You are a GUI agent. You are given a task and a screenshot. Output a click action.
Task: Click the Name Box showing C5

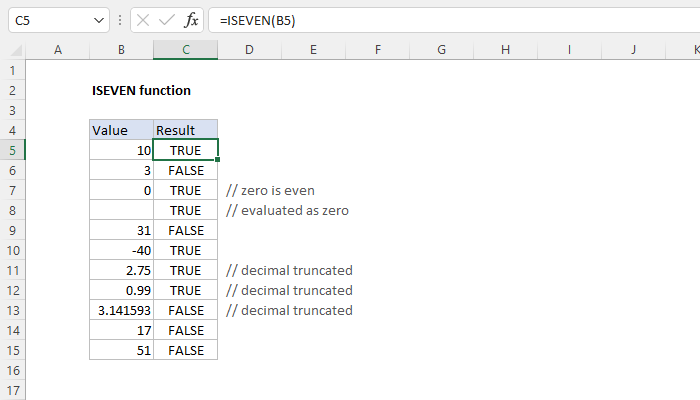[x=59, y=21]
